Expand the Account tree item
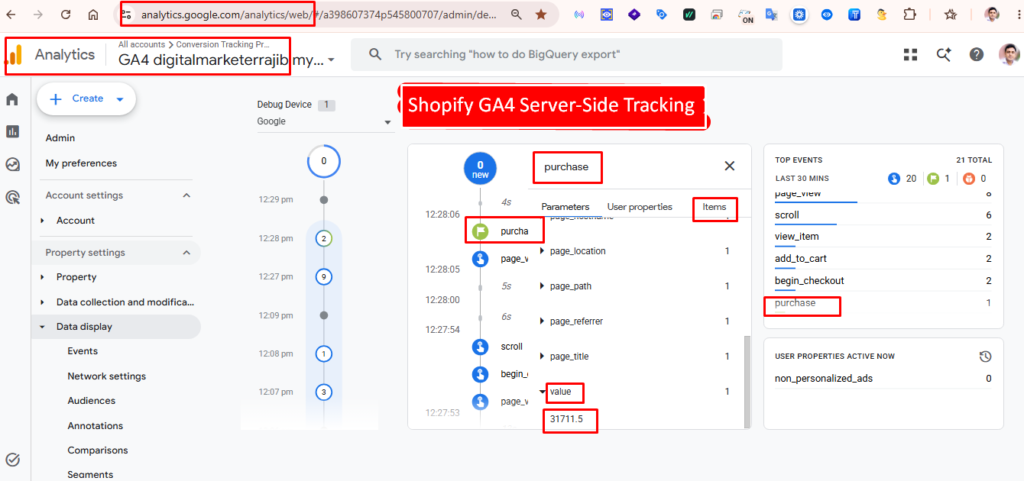Screen dimensions: 1024x481 tap(42, 221)
